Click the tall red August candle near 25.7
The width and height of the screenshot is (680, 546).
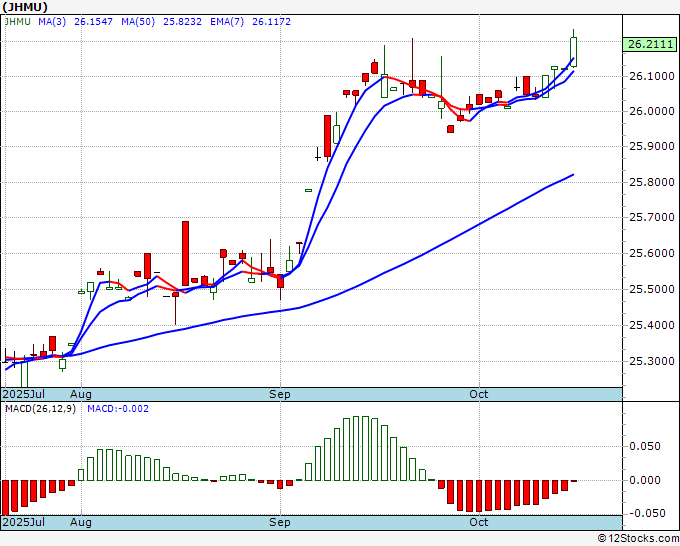(x=185, y=254)
